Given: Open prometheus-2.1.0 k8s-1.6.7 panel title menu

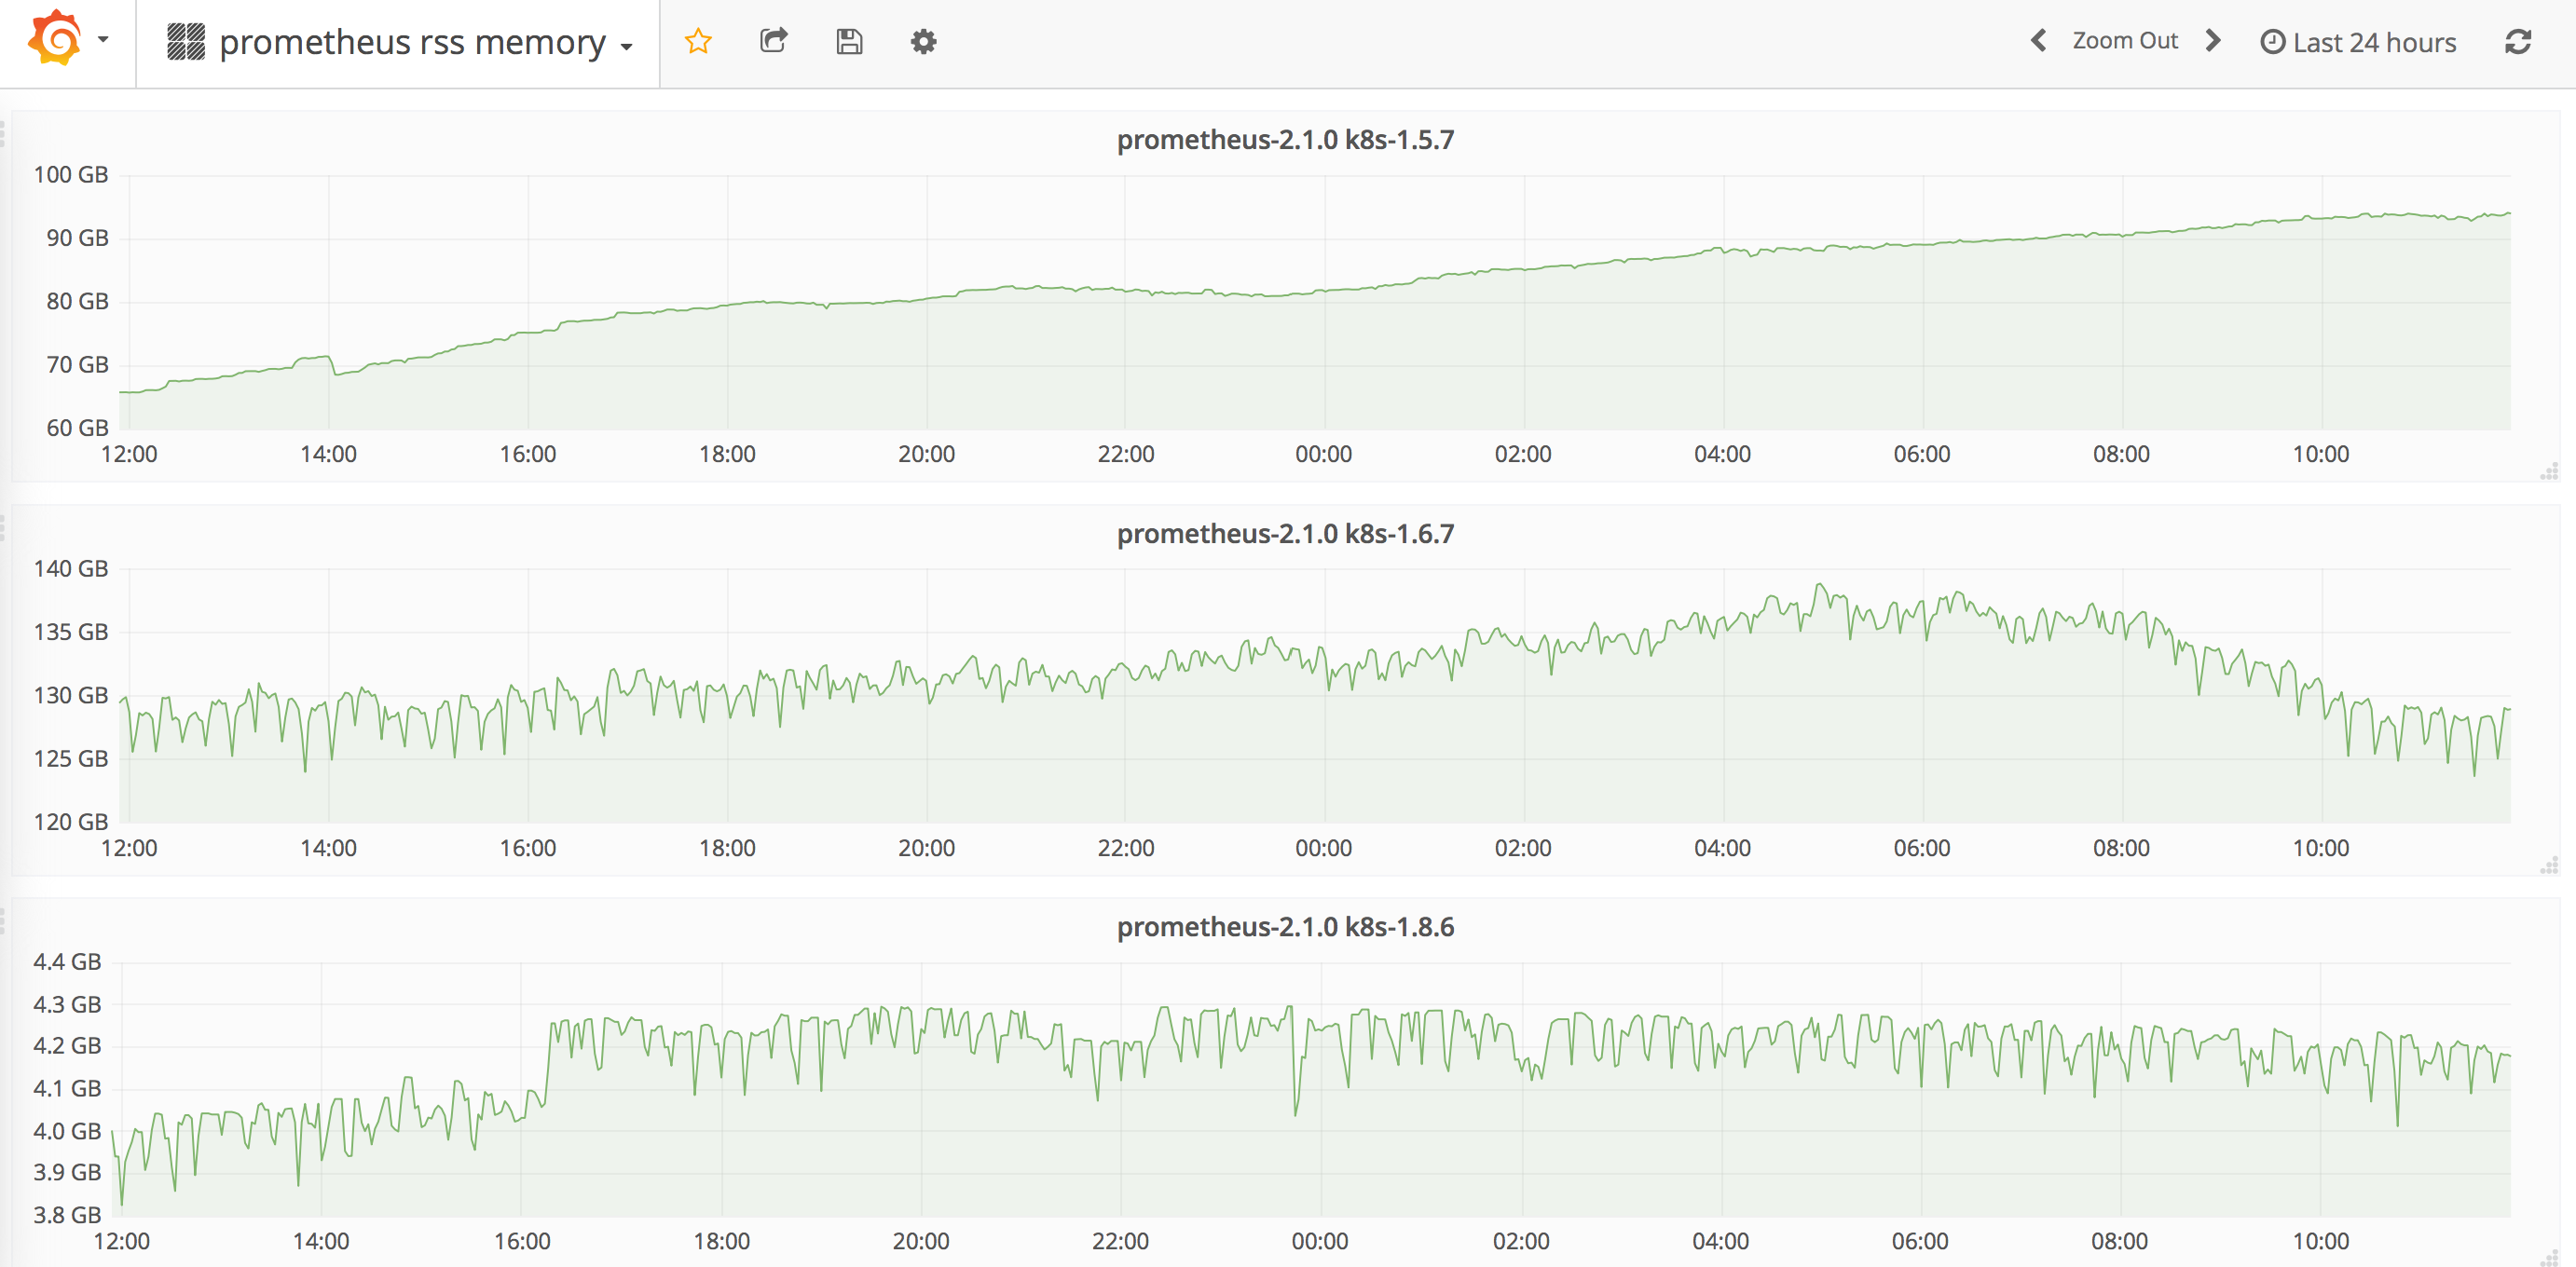Looking at the screenshot, I should click(1285, 534).
